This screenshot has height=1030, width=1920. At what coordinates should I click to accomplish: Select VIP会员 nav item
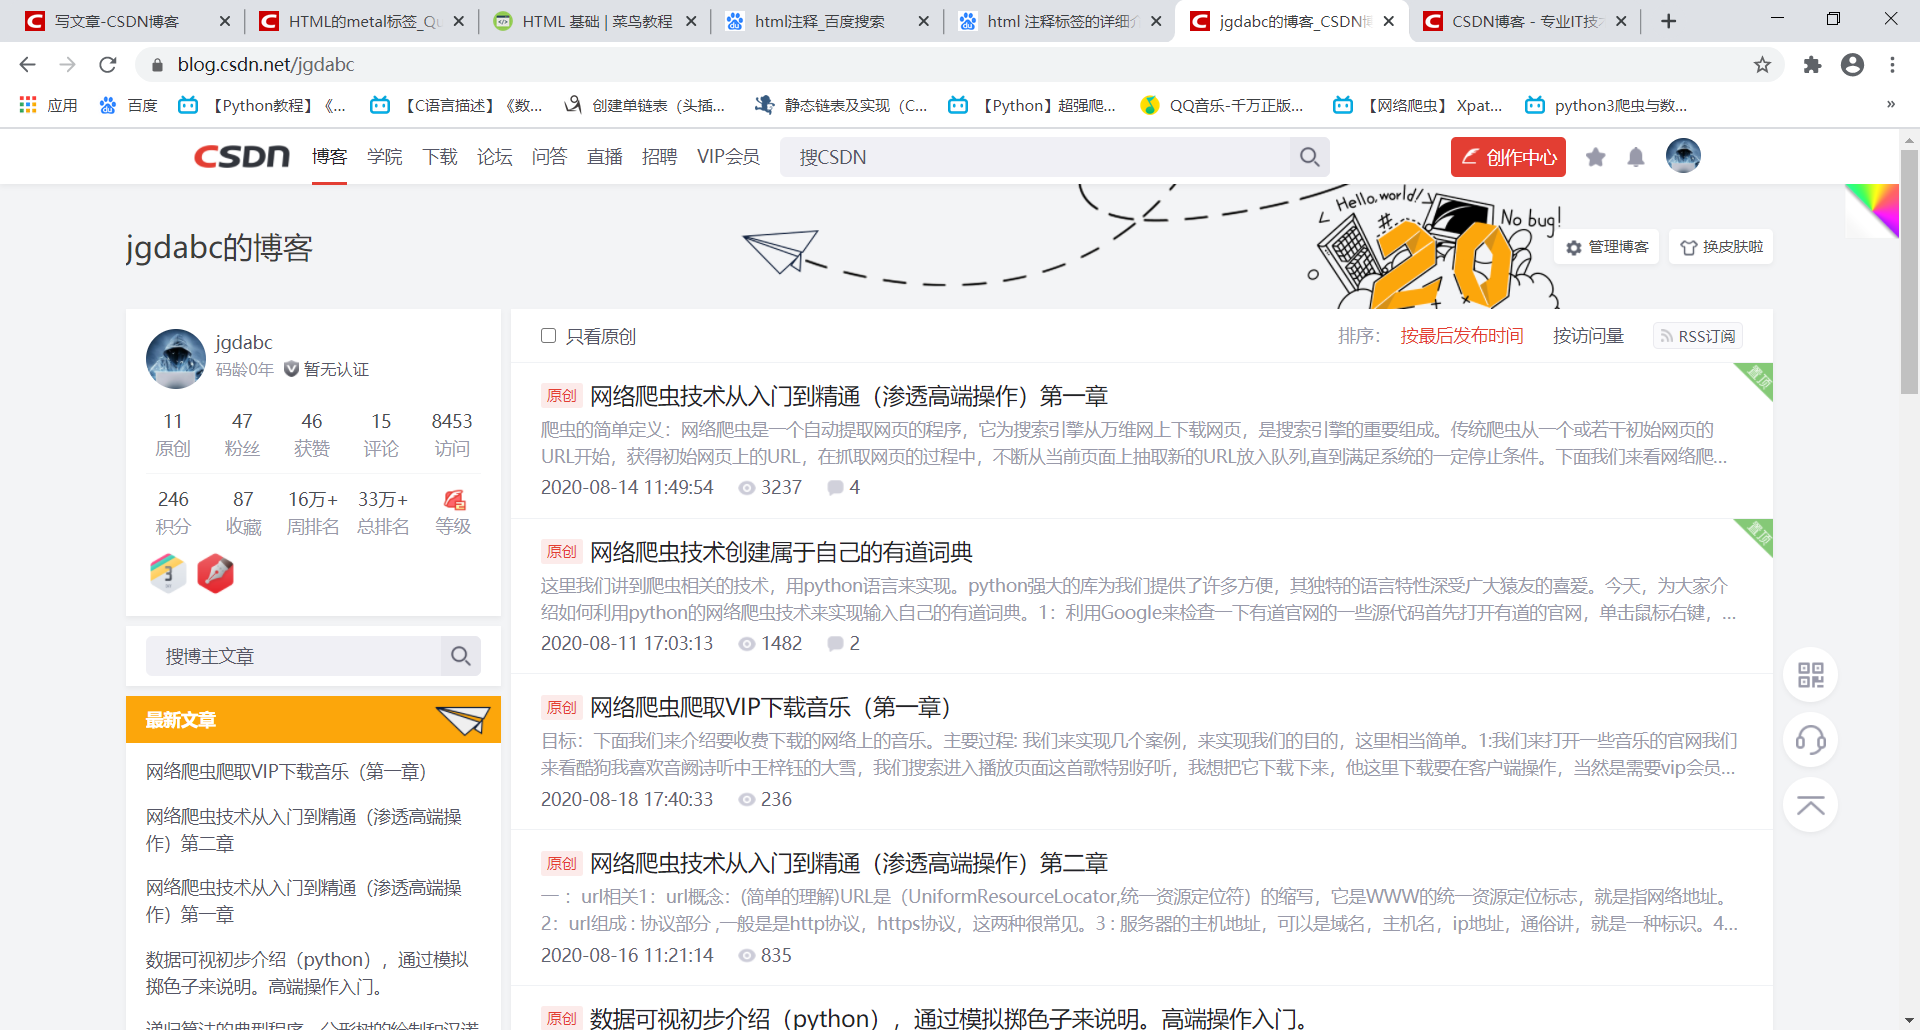pos(728,157)
